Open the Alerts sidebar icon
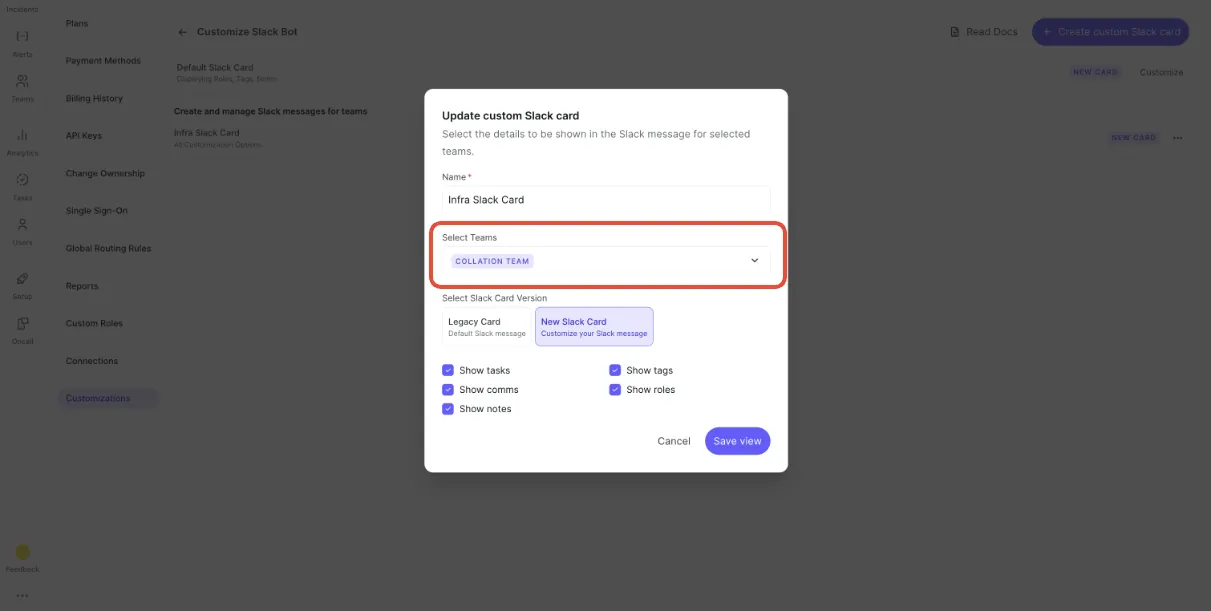This screenshot has height=611, width=1211. [22, 36]
